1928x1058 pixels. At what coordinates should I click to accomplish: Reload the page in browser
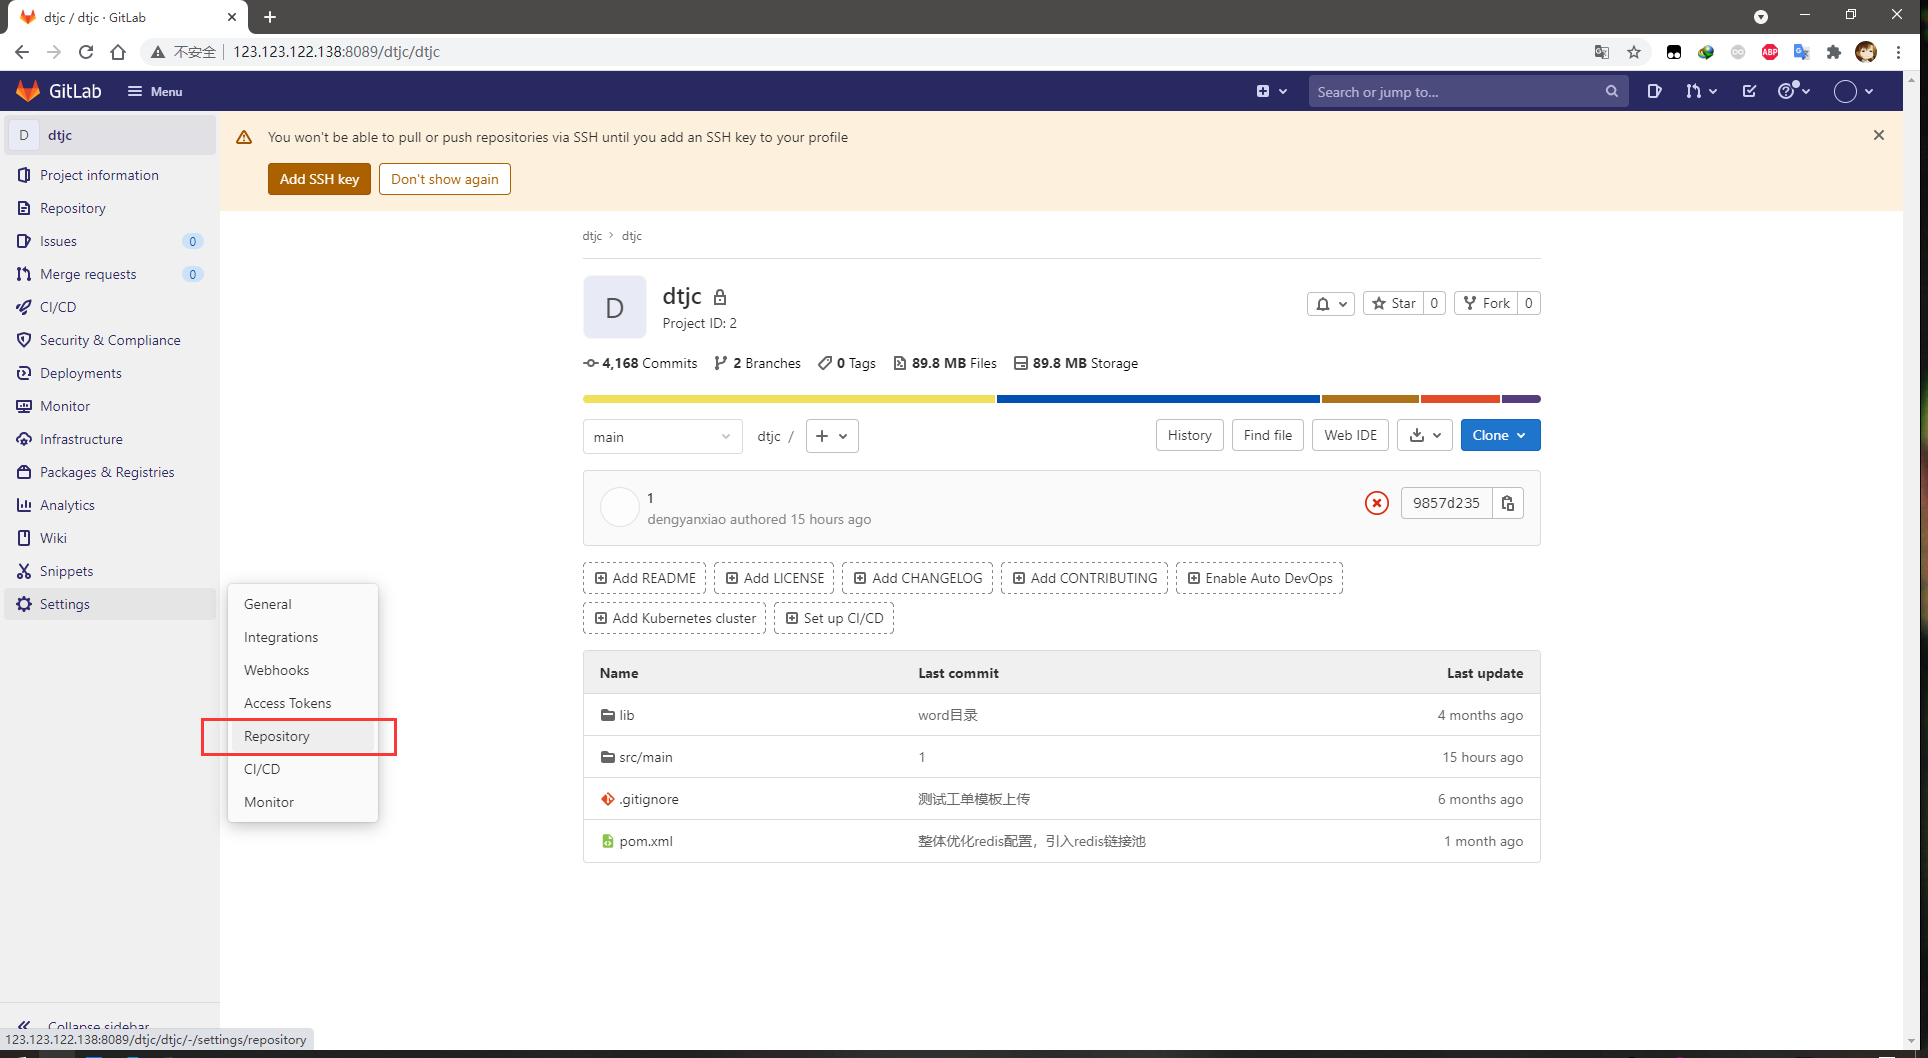click(x=86, y=52)
